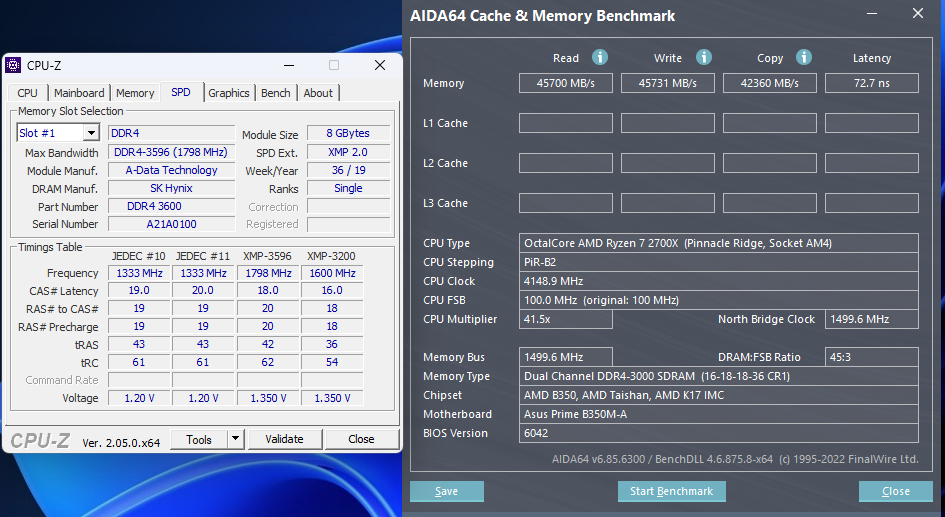The image size is (945, 517).
Task: Click the SPD Ext. XMP 2.0 field
Action: [x=348, y=152]
